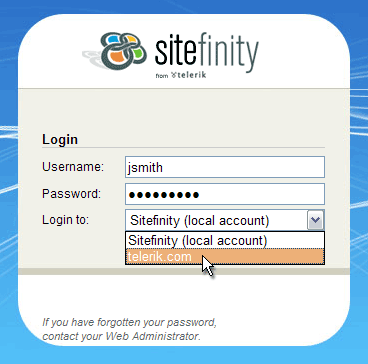
Task: Click the bold 'Login' section heading
Action: point(60,139)
